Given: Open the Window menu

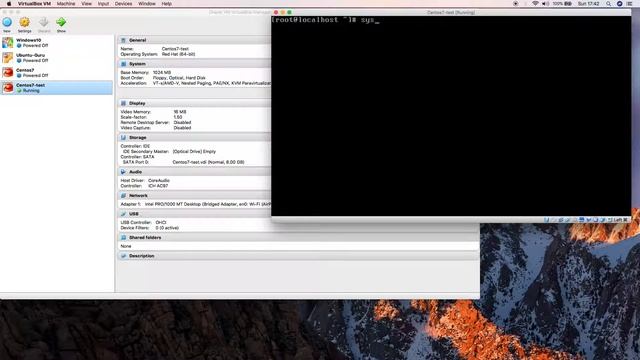Looking at the screenshot, I should [147, 4].
